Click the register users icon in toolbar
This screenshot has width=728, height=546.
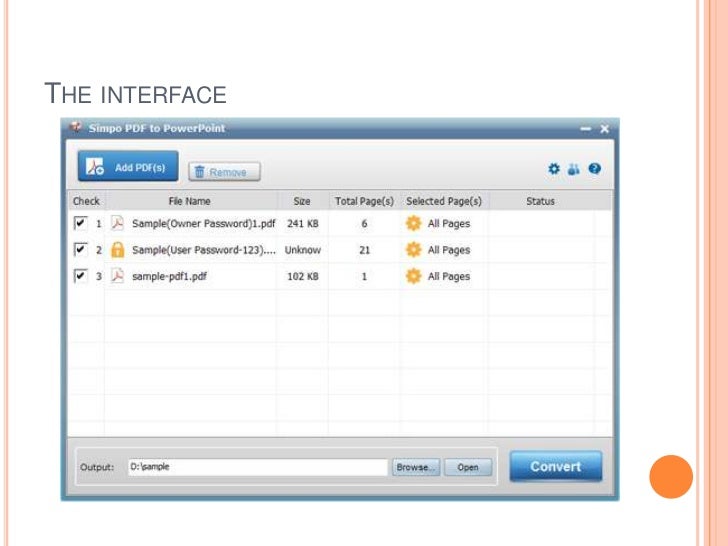pos(574,169)
